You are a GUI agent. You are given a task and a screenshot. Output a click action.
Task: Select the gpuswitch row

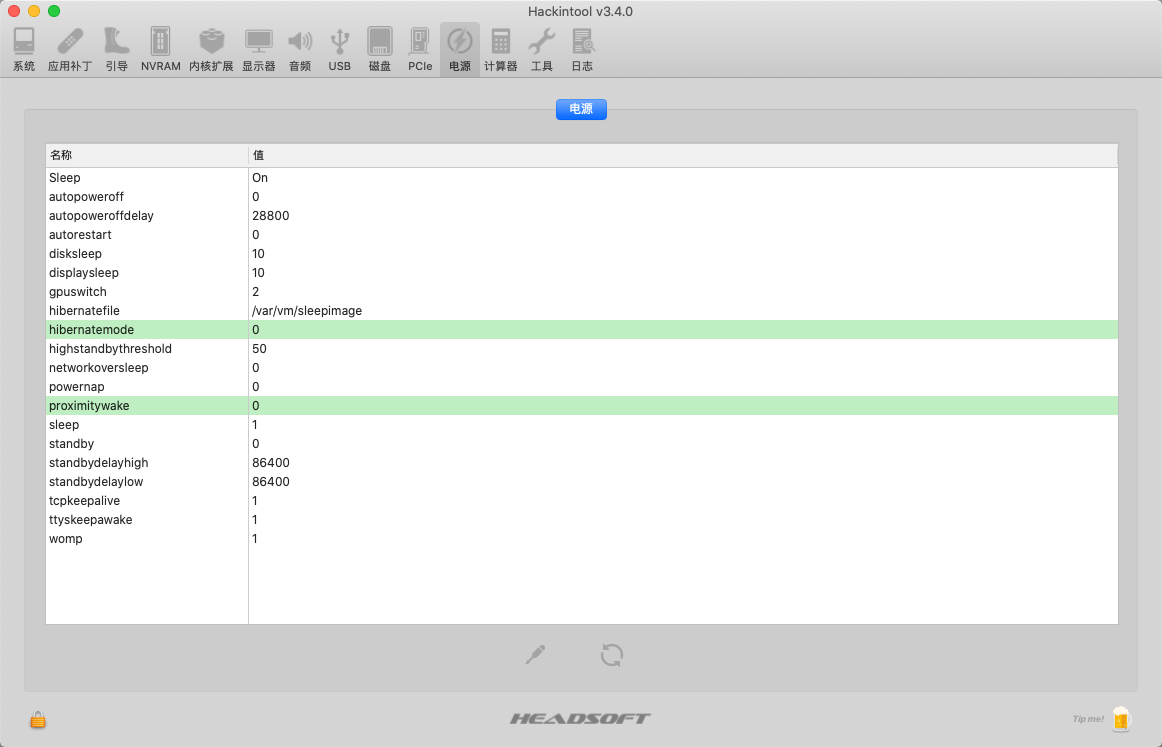[x=582, y=292]
